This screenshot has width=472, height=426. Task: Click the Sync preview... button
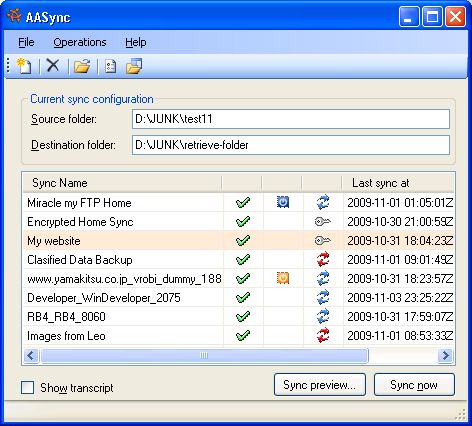[x=320, y=385]
